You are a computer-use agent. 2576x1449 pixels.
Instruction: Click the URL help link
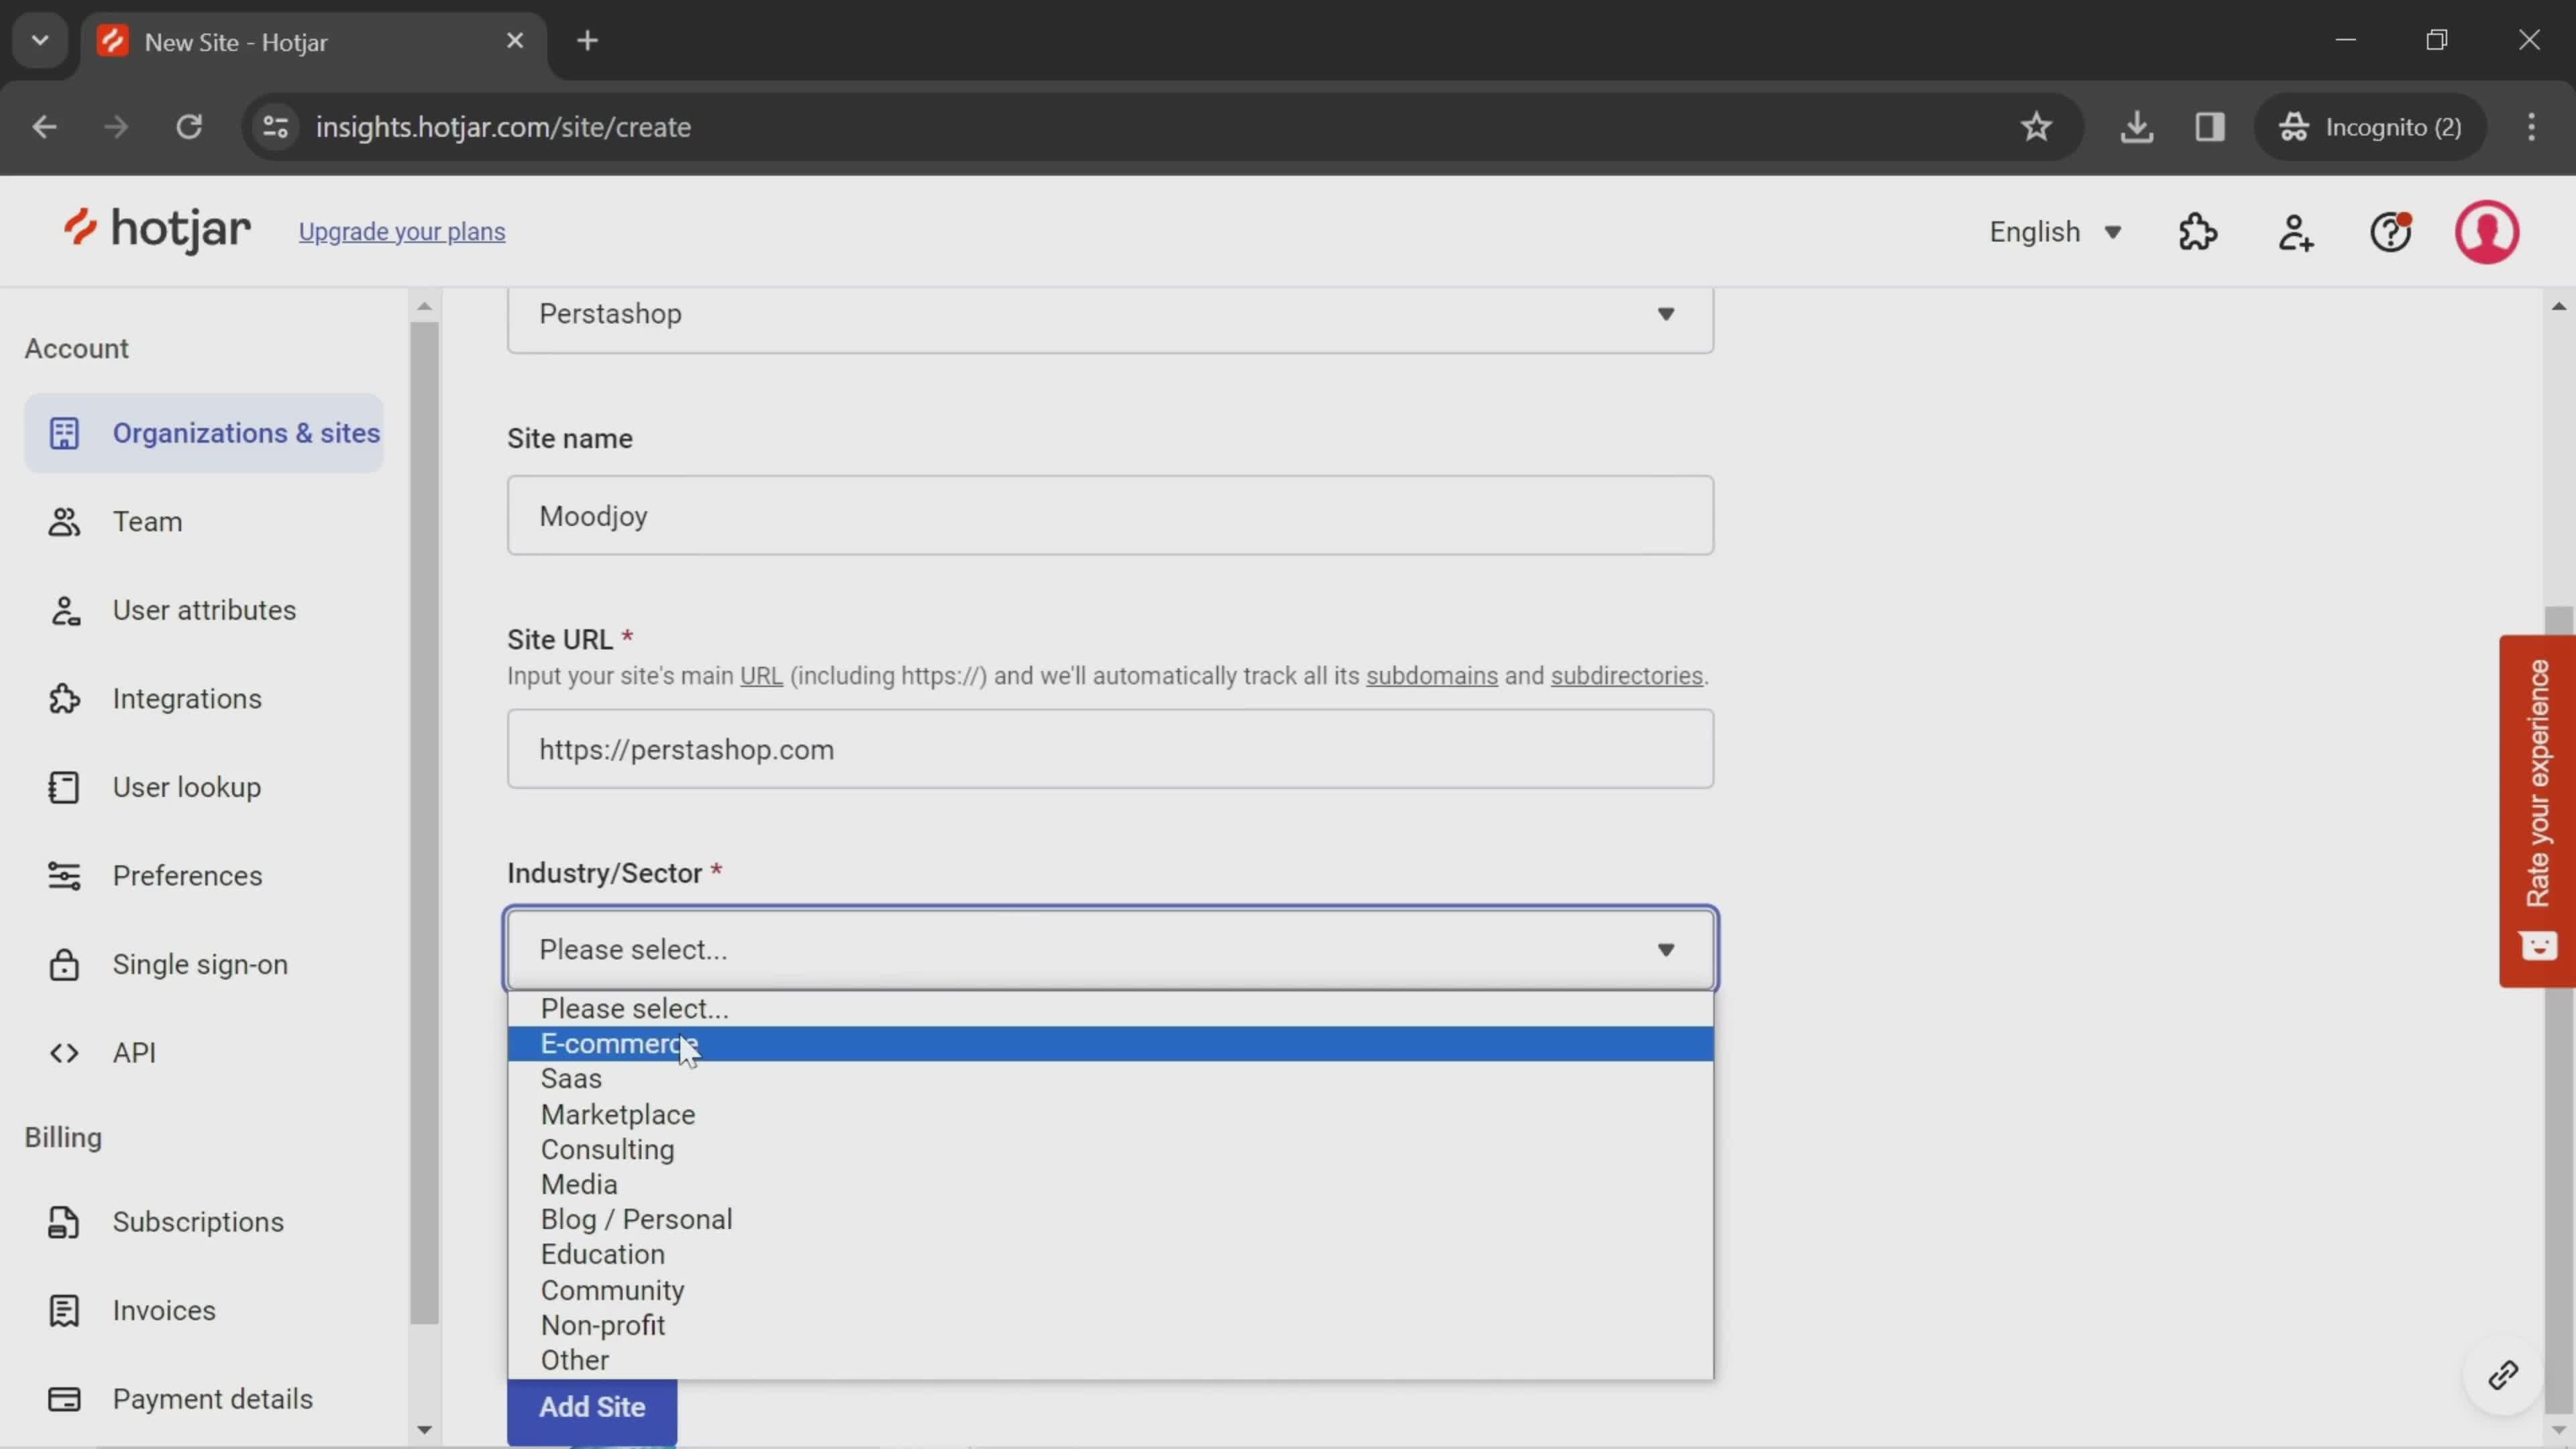(761, 676)
